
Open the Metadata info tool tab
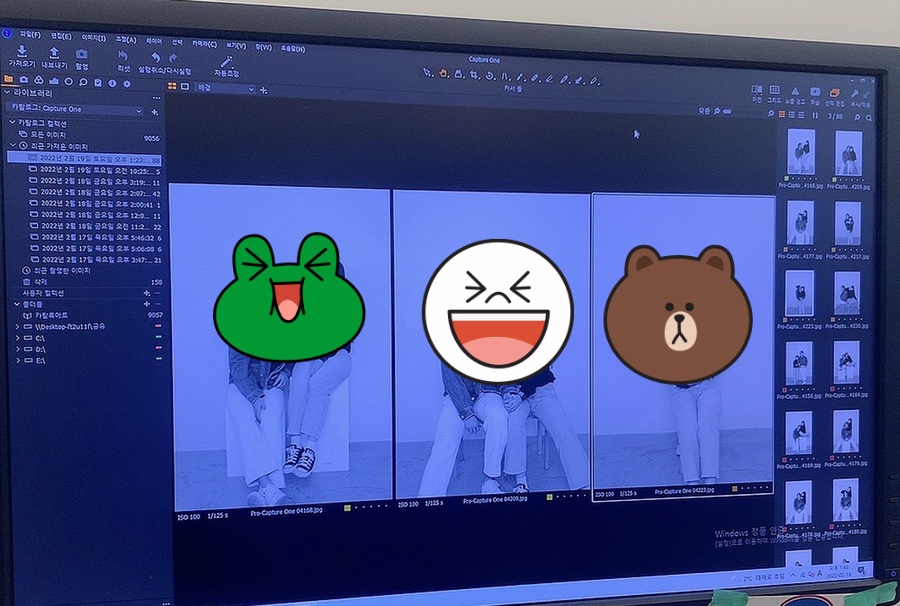click(112, 83)
